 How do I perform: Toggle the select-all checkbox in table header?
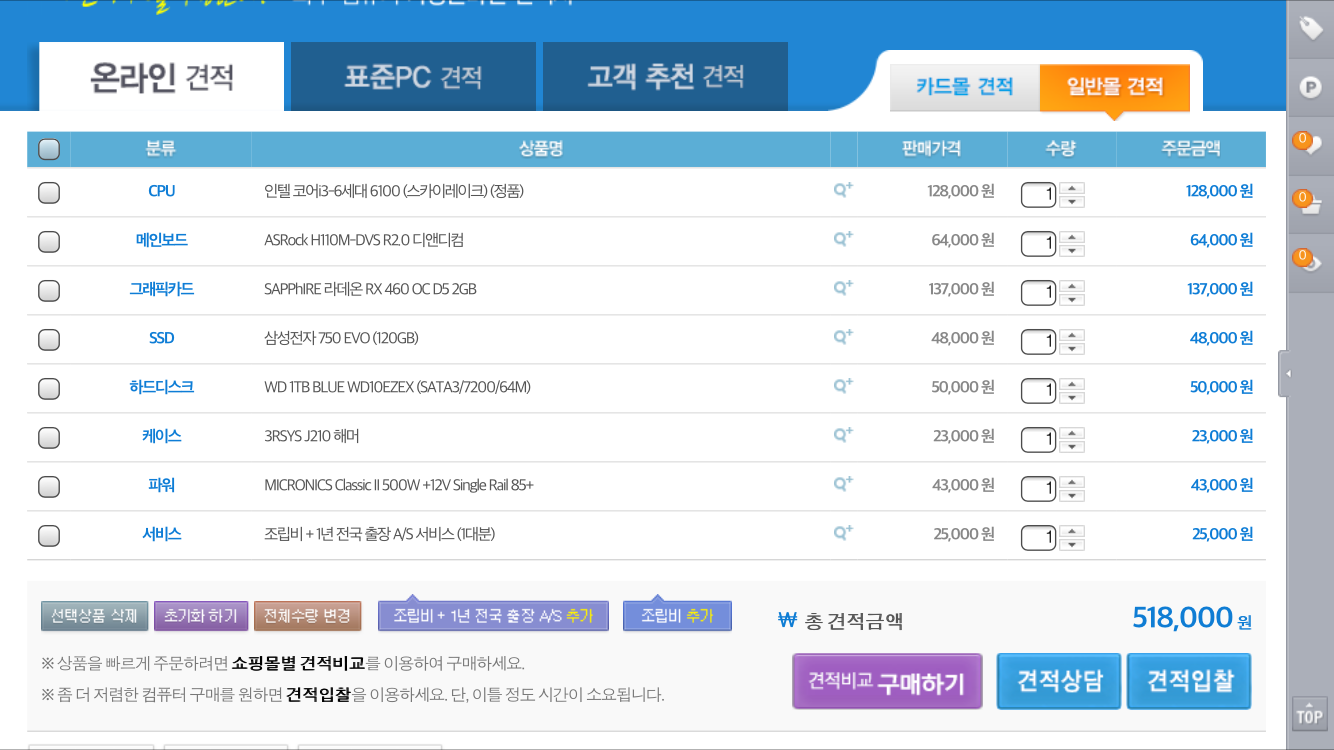[x=48, y=150]
